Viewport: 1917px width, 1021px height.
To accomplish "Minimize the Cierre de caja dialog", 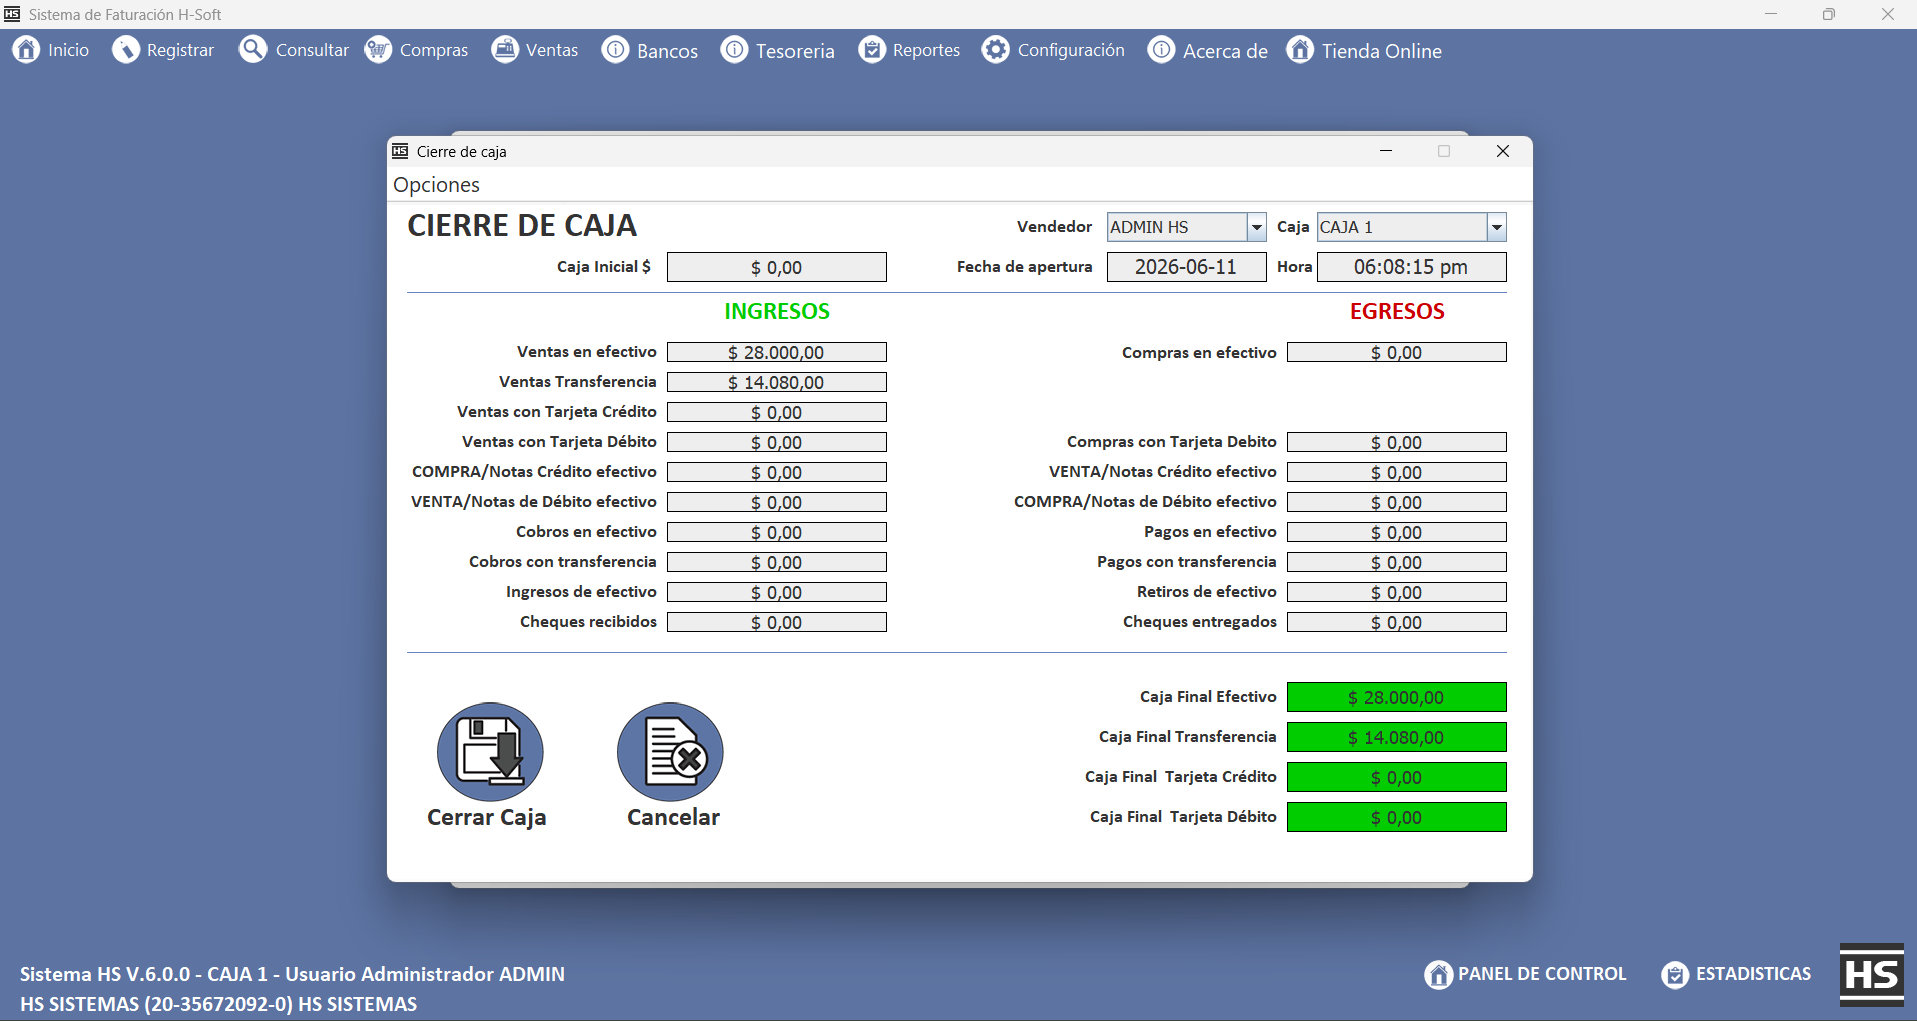I will pos(1386,151).
